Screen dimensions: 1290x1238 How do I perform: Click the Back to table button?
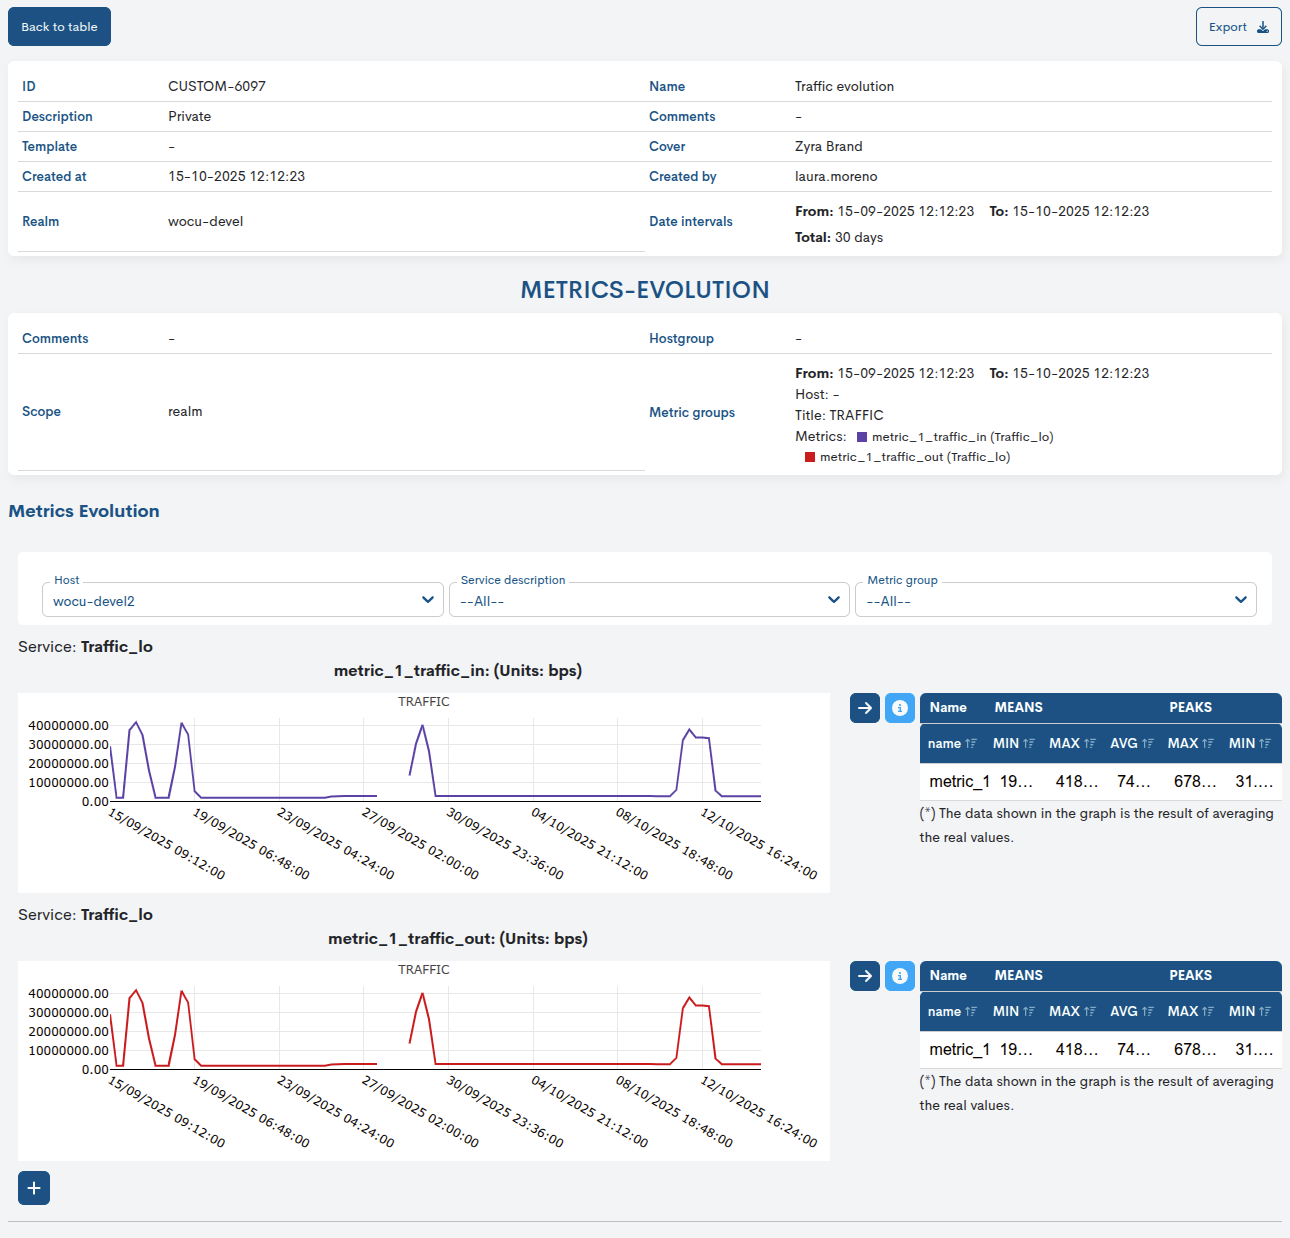click(x=58, y=26)
